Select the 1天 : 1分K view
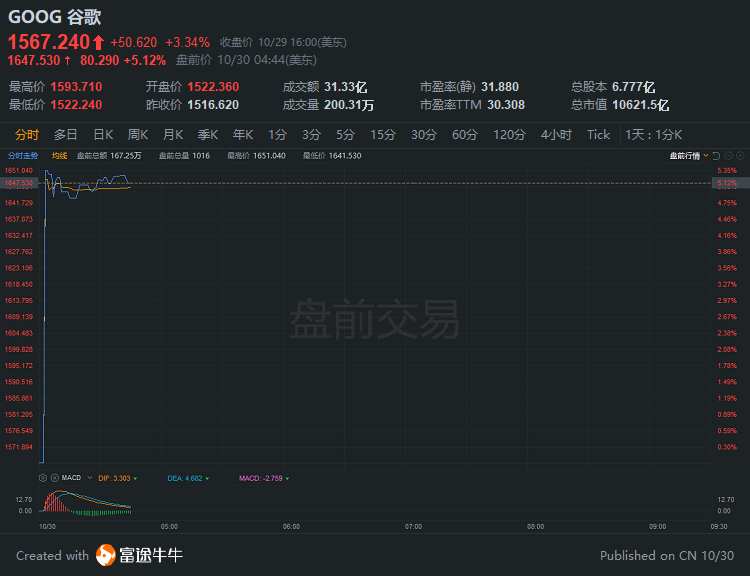 653,135
